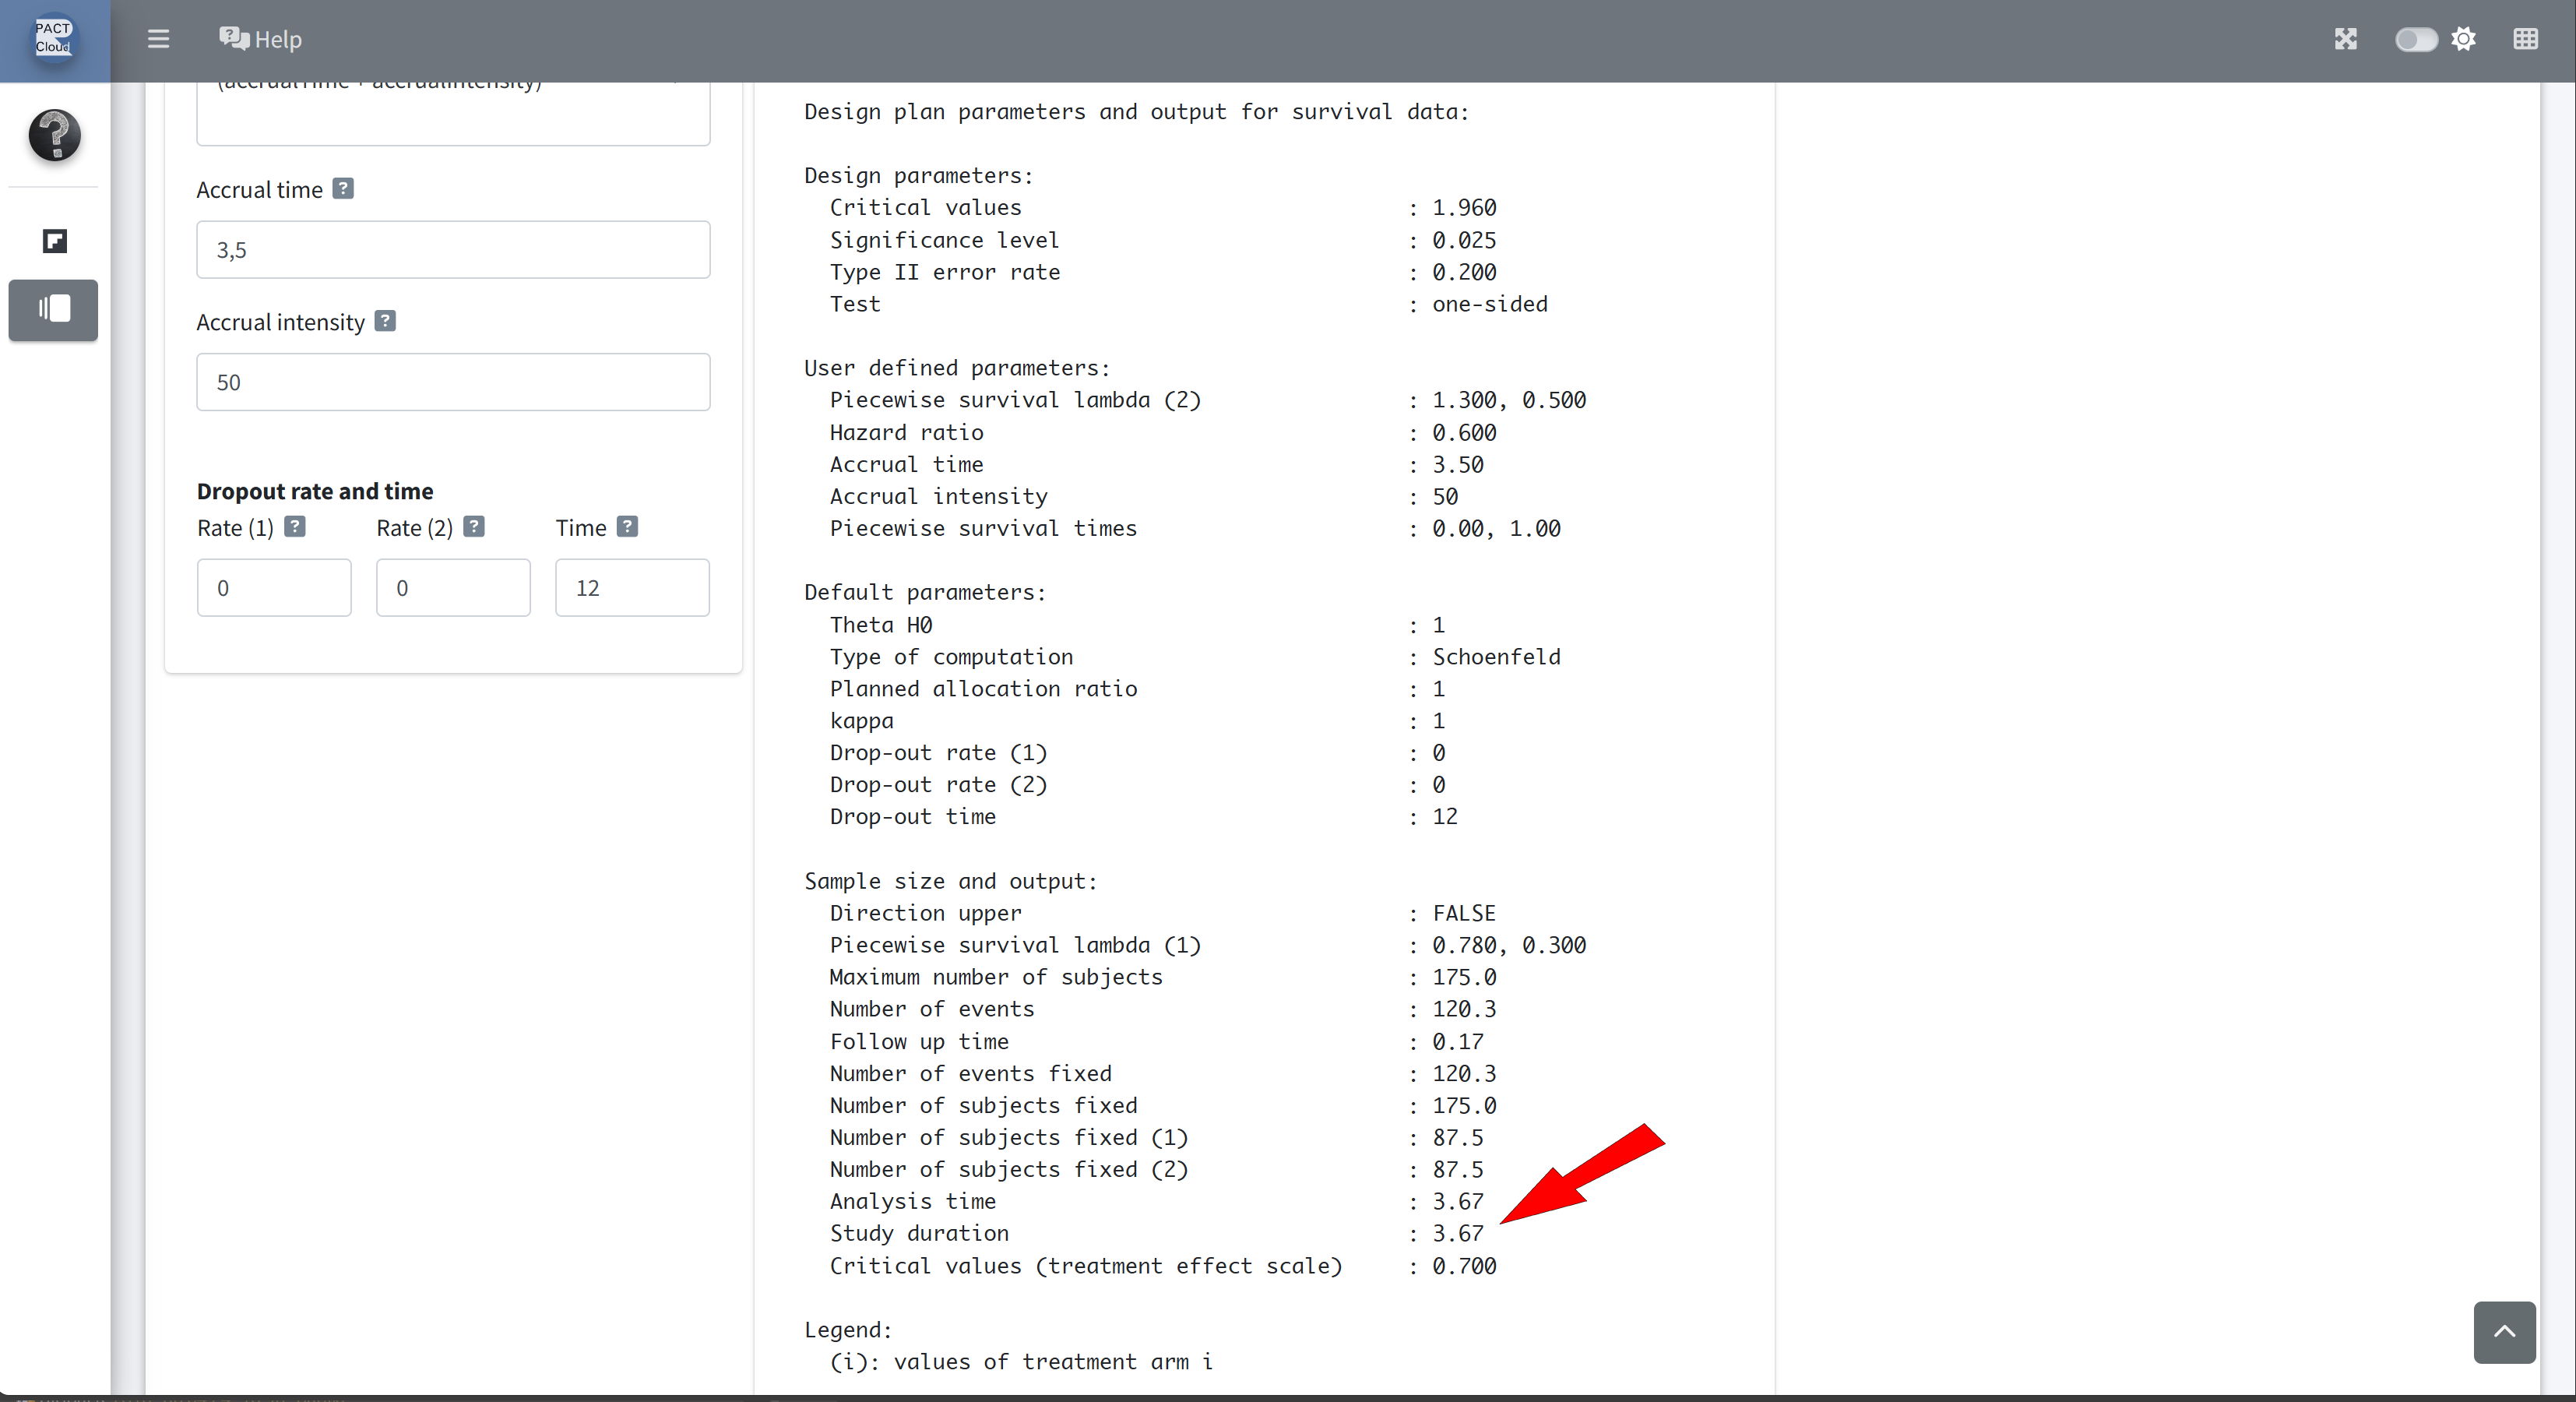The width and height of the screenshot is (2576, 1402).
Task: Open the settings gear icon
Action: pos(2464,39)
